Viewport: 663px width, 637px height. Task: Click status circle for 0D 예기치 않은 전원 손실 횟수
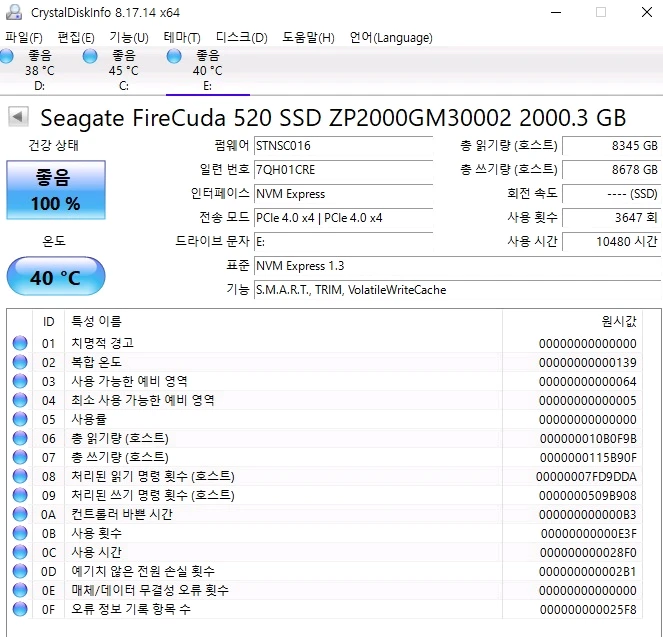click(20, 571)
